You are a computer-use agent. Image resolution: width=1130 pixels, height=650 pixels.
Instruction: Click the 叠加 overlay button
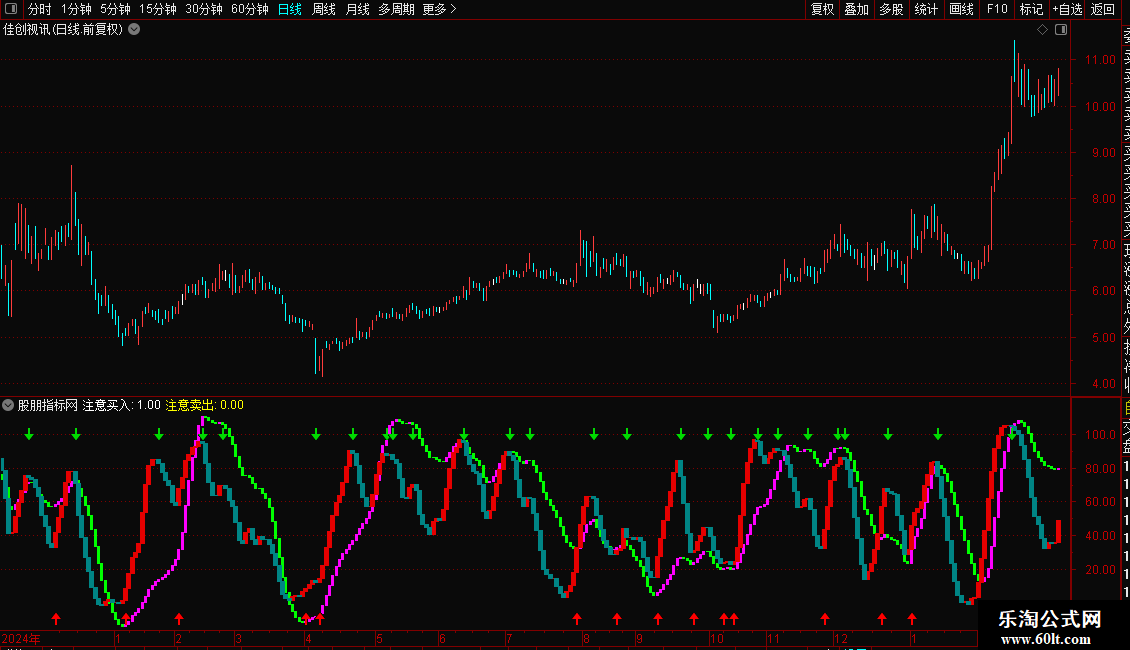[857, 9]
